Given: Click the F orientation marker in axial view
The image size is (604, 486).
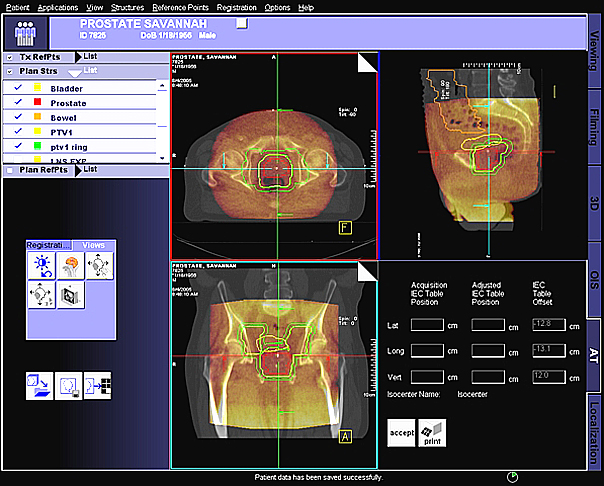Looking at the screenshot, I should (345, 228).
